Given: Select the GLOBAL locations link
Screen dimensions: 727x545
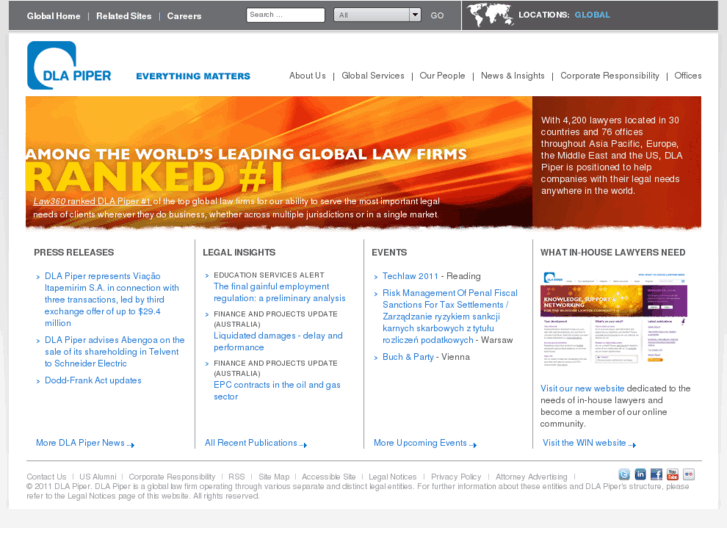Looking at the screenshot, I should 592,15.
